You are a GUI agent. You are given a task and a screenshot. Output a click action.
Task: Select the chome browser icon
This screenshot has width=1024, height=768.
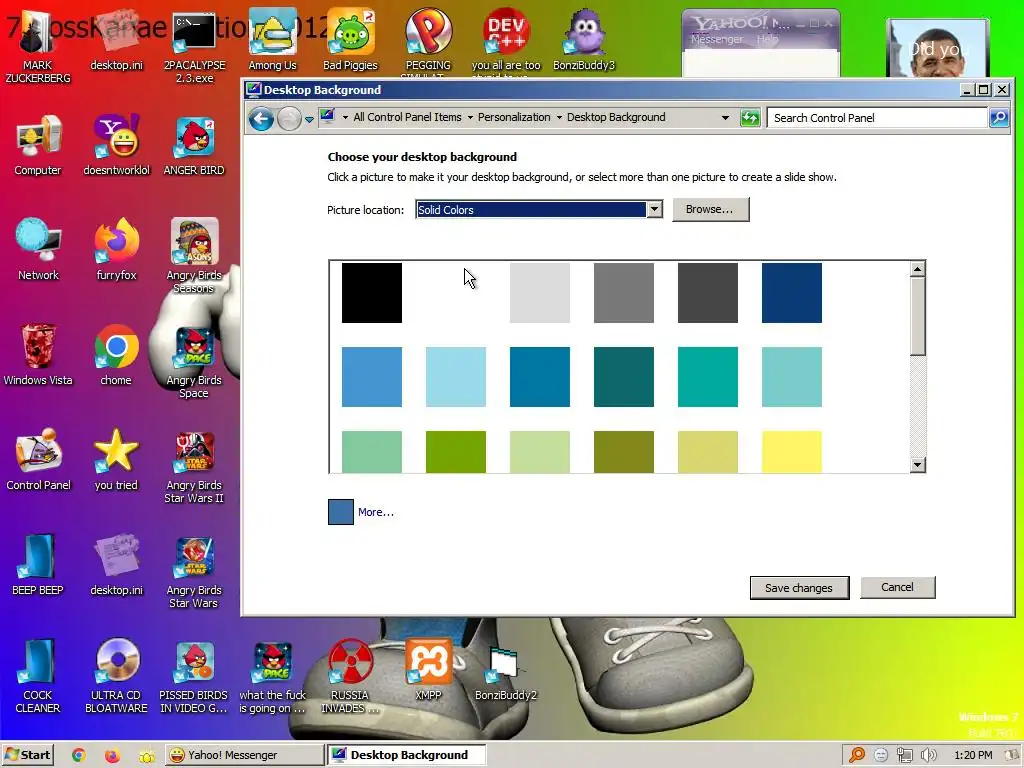116,356
